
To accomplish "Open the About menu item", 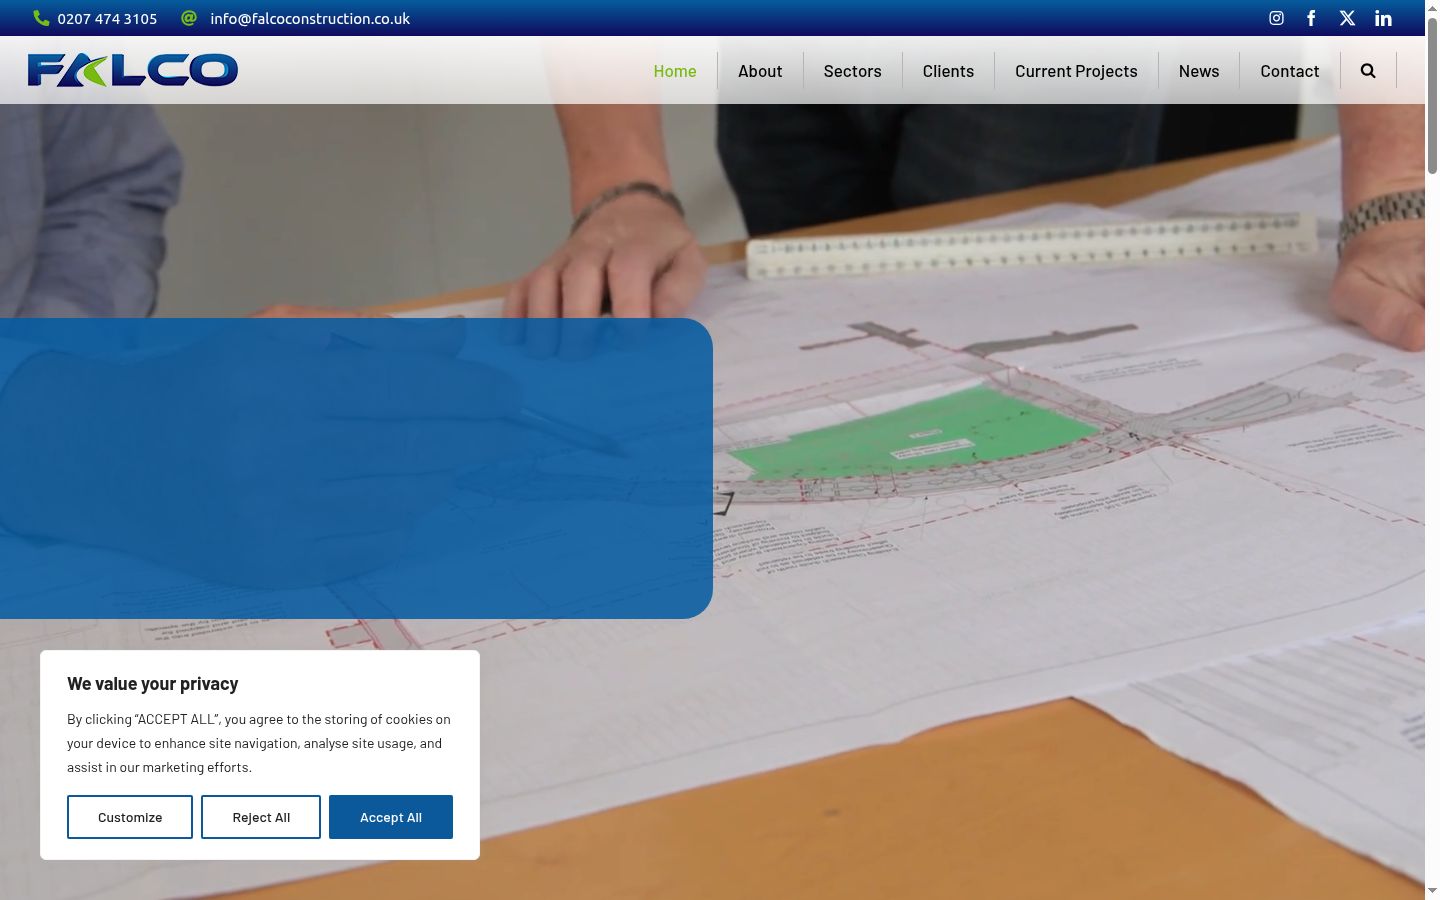I will tap(760, 71).
